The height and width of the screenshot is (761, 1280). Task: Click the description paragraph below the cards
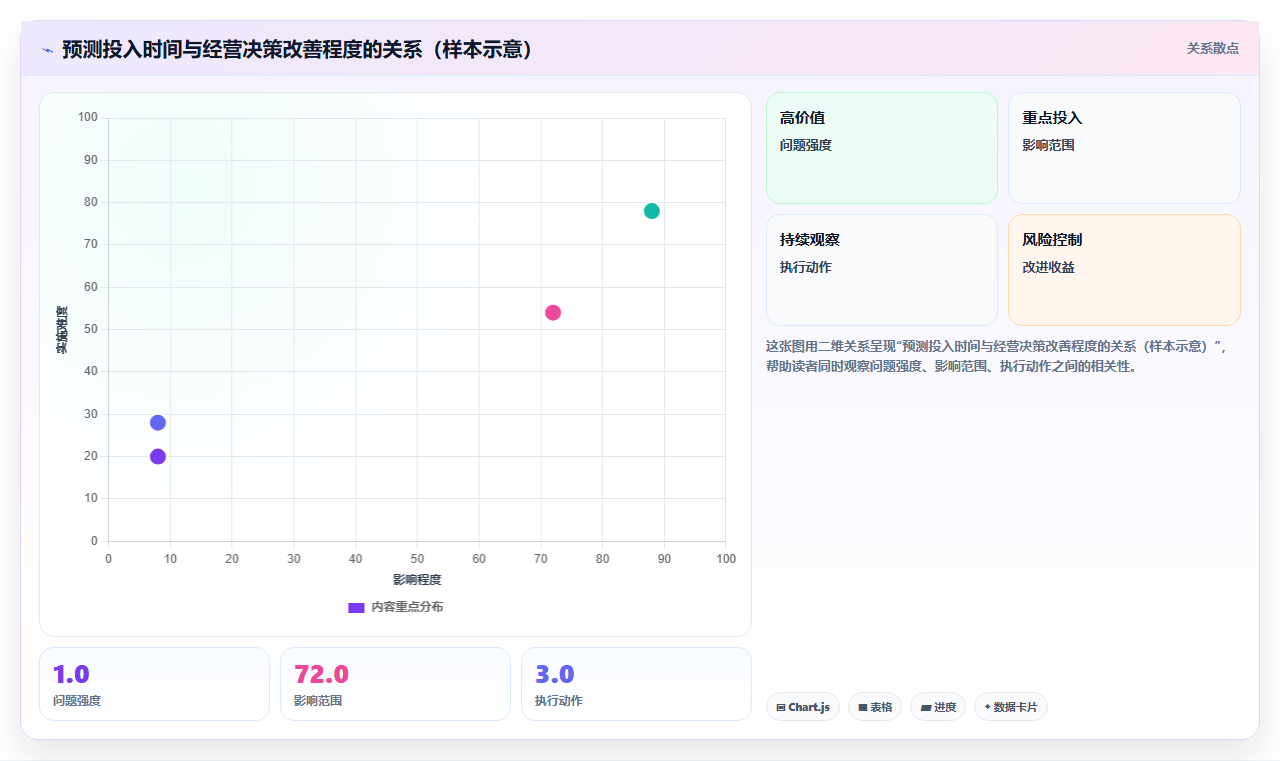[996, 356]
